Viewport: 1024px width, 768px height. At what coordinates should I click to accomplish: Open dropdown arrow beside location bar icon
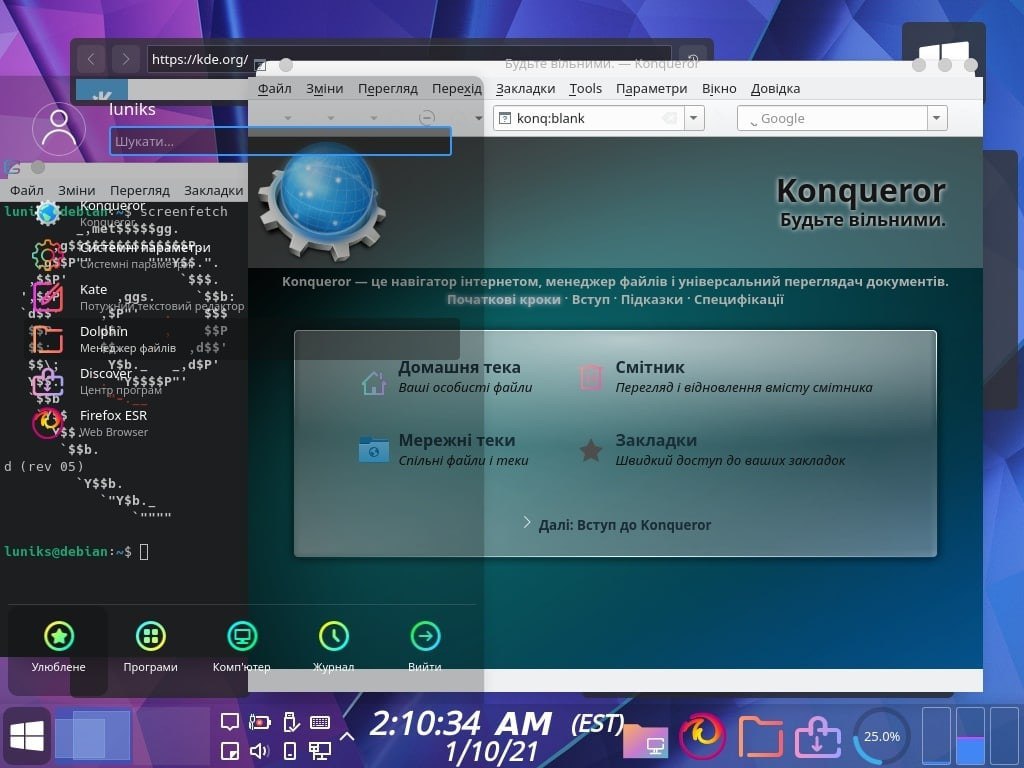pos(478,118)
